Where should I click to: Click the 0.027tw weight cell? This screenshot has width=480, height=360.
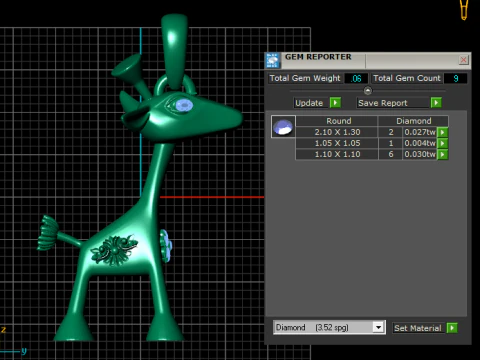[x=420, y=132]
